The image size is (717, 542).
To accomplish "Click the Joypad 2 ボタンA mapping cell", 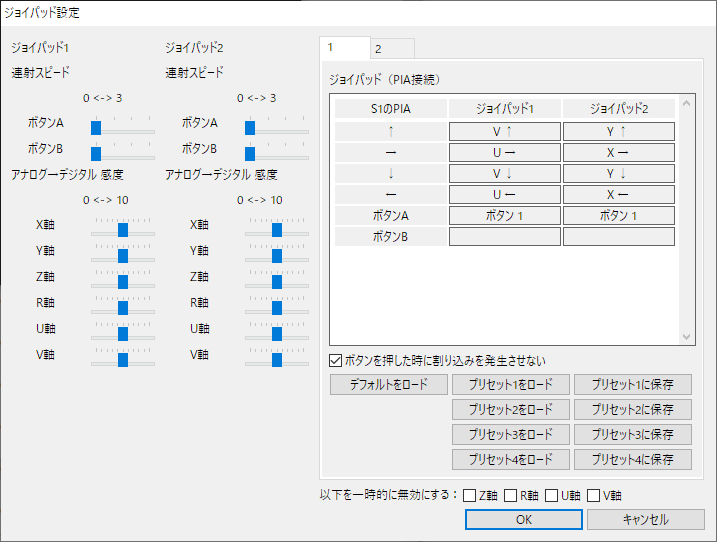I will click(x=618, y=216).
